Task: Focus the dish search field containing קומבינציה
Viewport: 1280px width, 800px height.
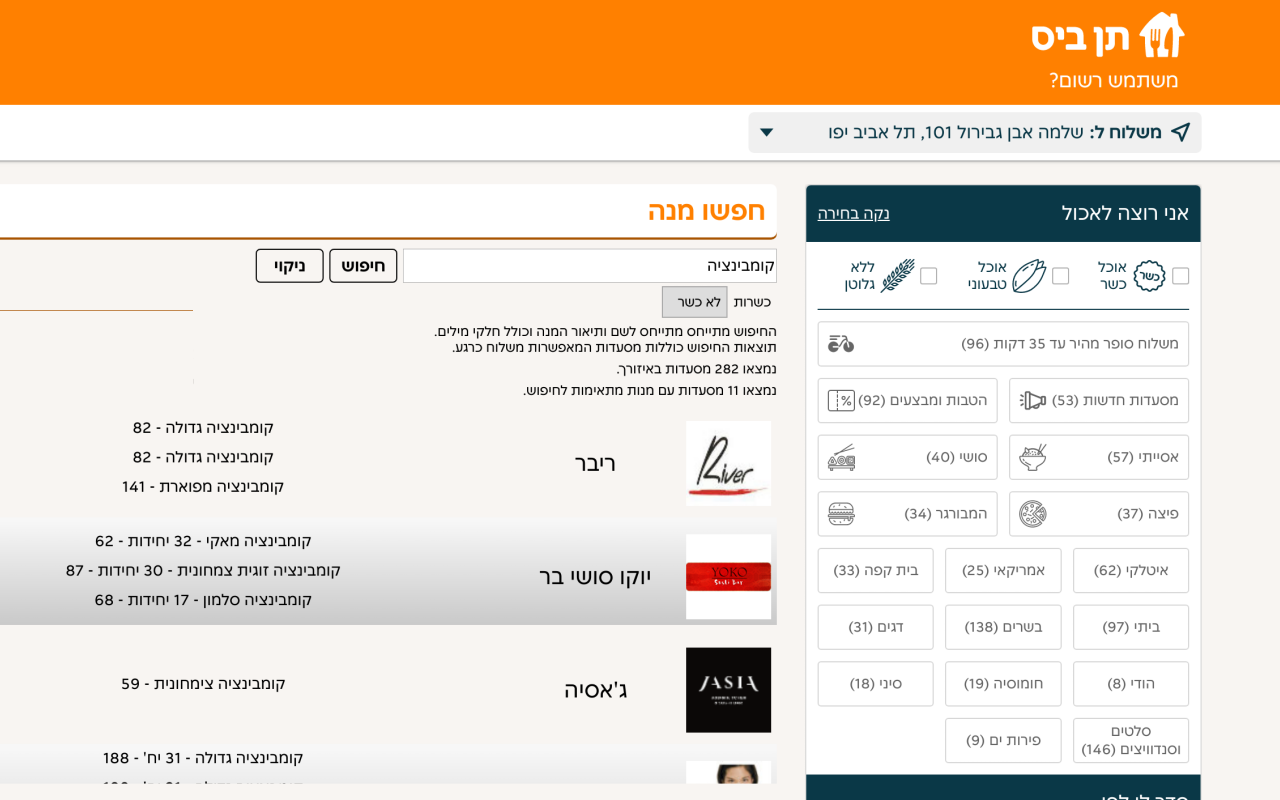Action: click(x=590, y=266)
